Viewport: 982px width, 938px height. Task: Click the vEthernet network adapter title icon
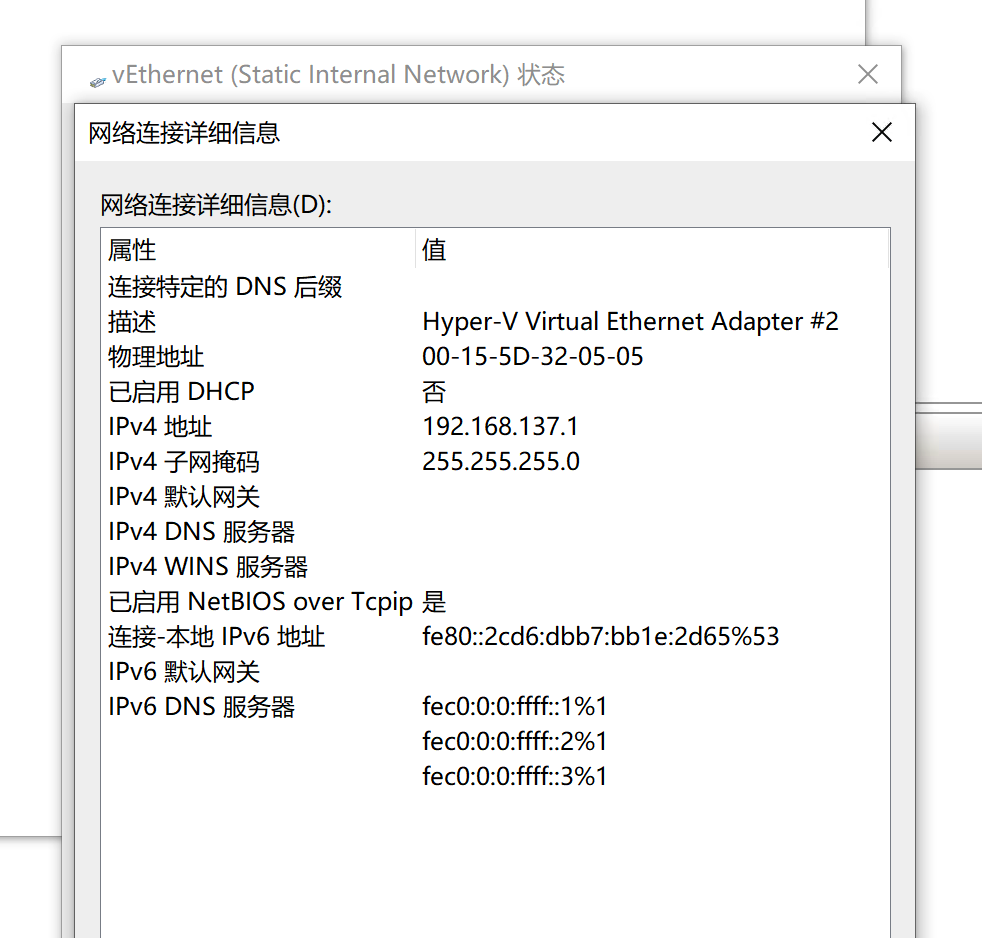click(x=97, y=80)
